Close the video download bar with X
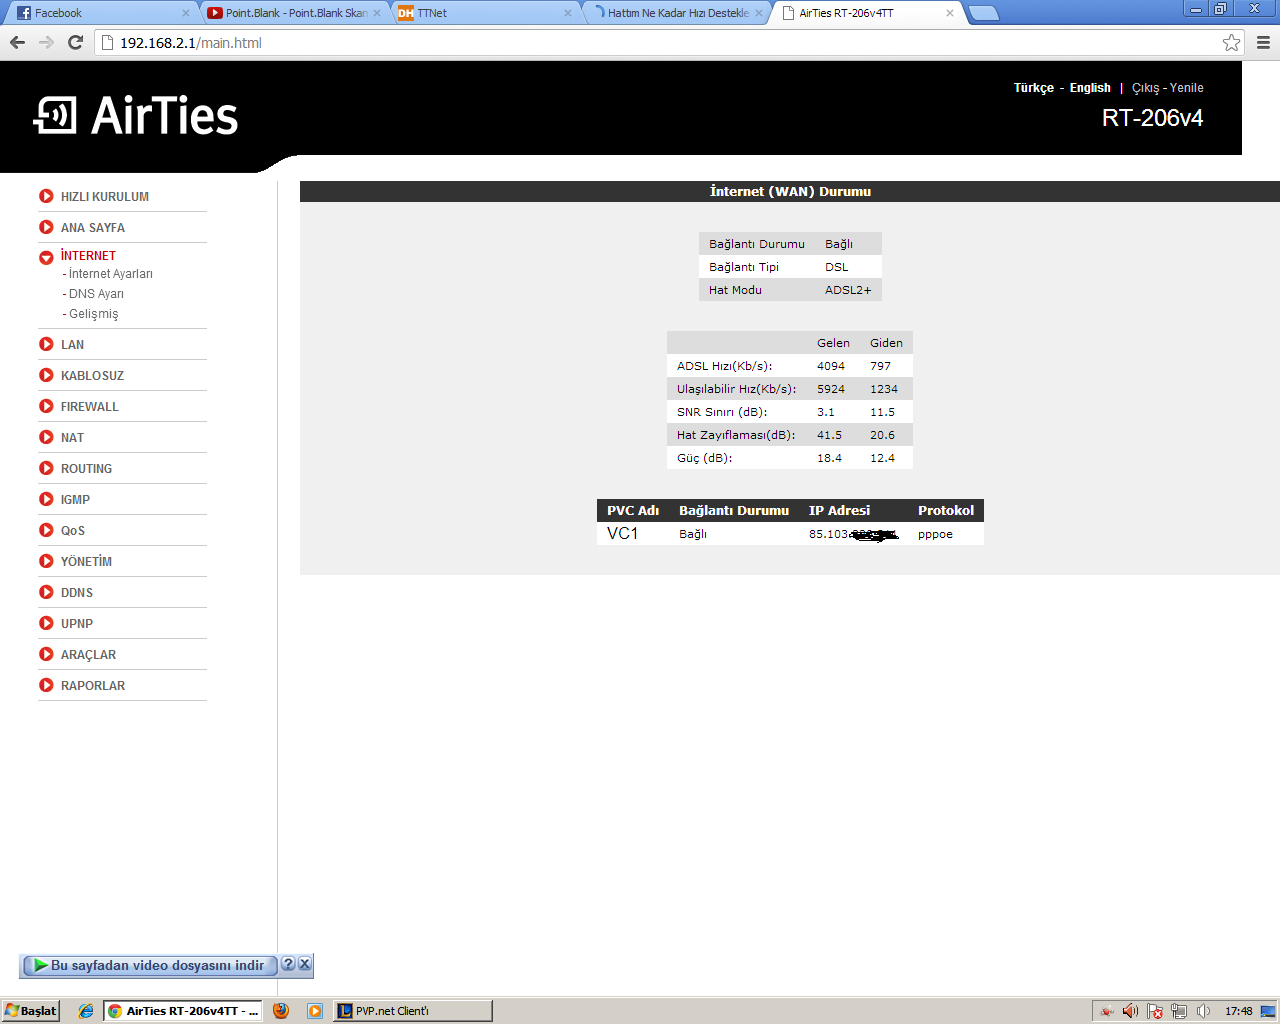Image resolution: width=1280 pixels, height=1024 pixels. pyautogui.click(x=305, y=964)
